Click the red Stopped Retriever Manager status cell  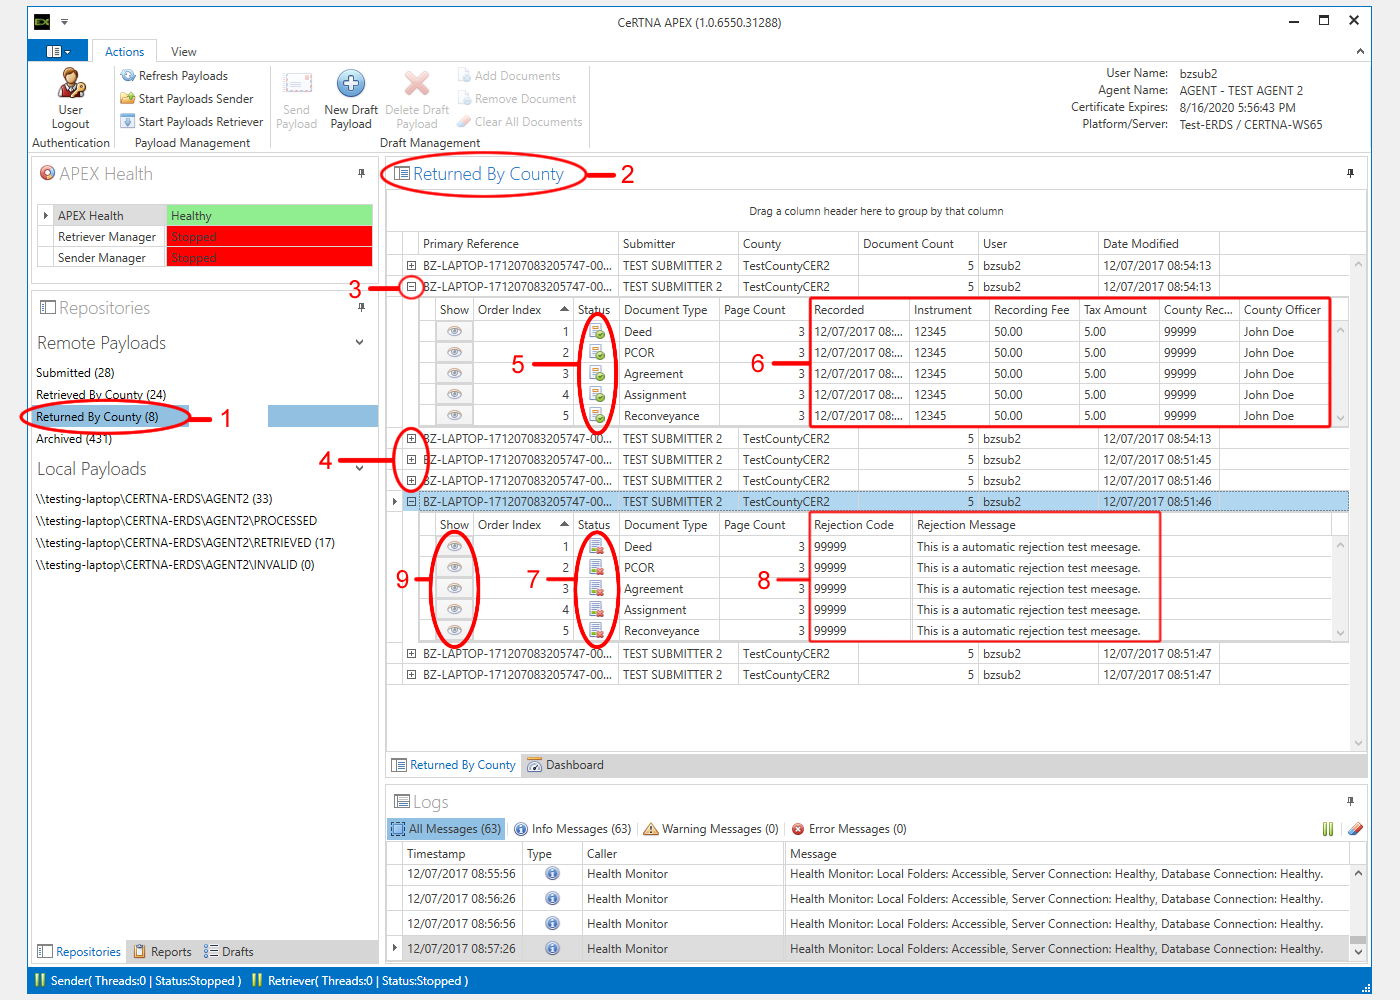[269, 237]
